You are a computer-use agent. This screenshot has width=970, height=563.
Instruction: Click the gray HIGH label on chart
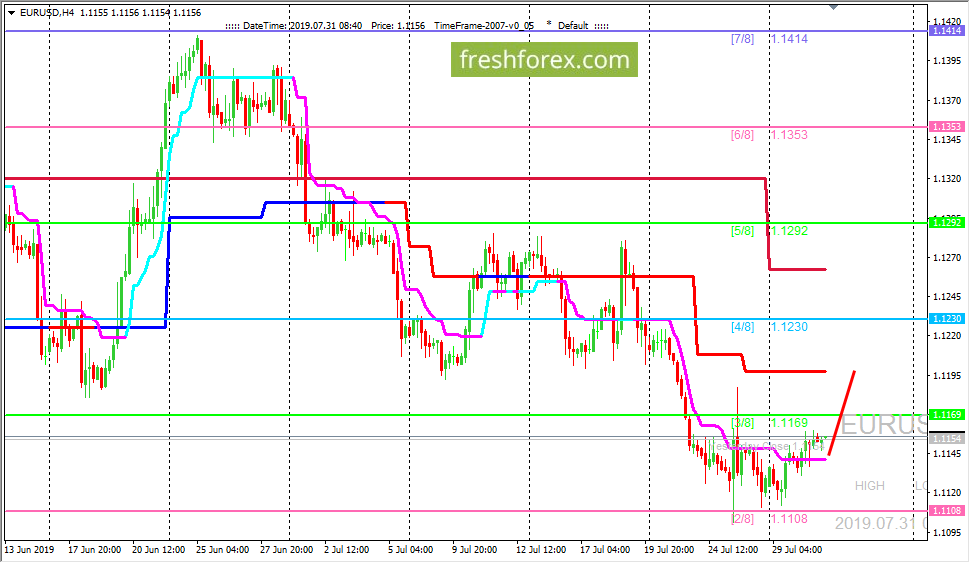(870, 486)
